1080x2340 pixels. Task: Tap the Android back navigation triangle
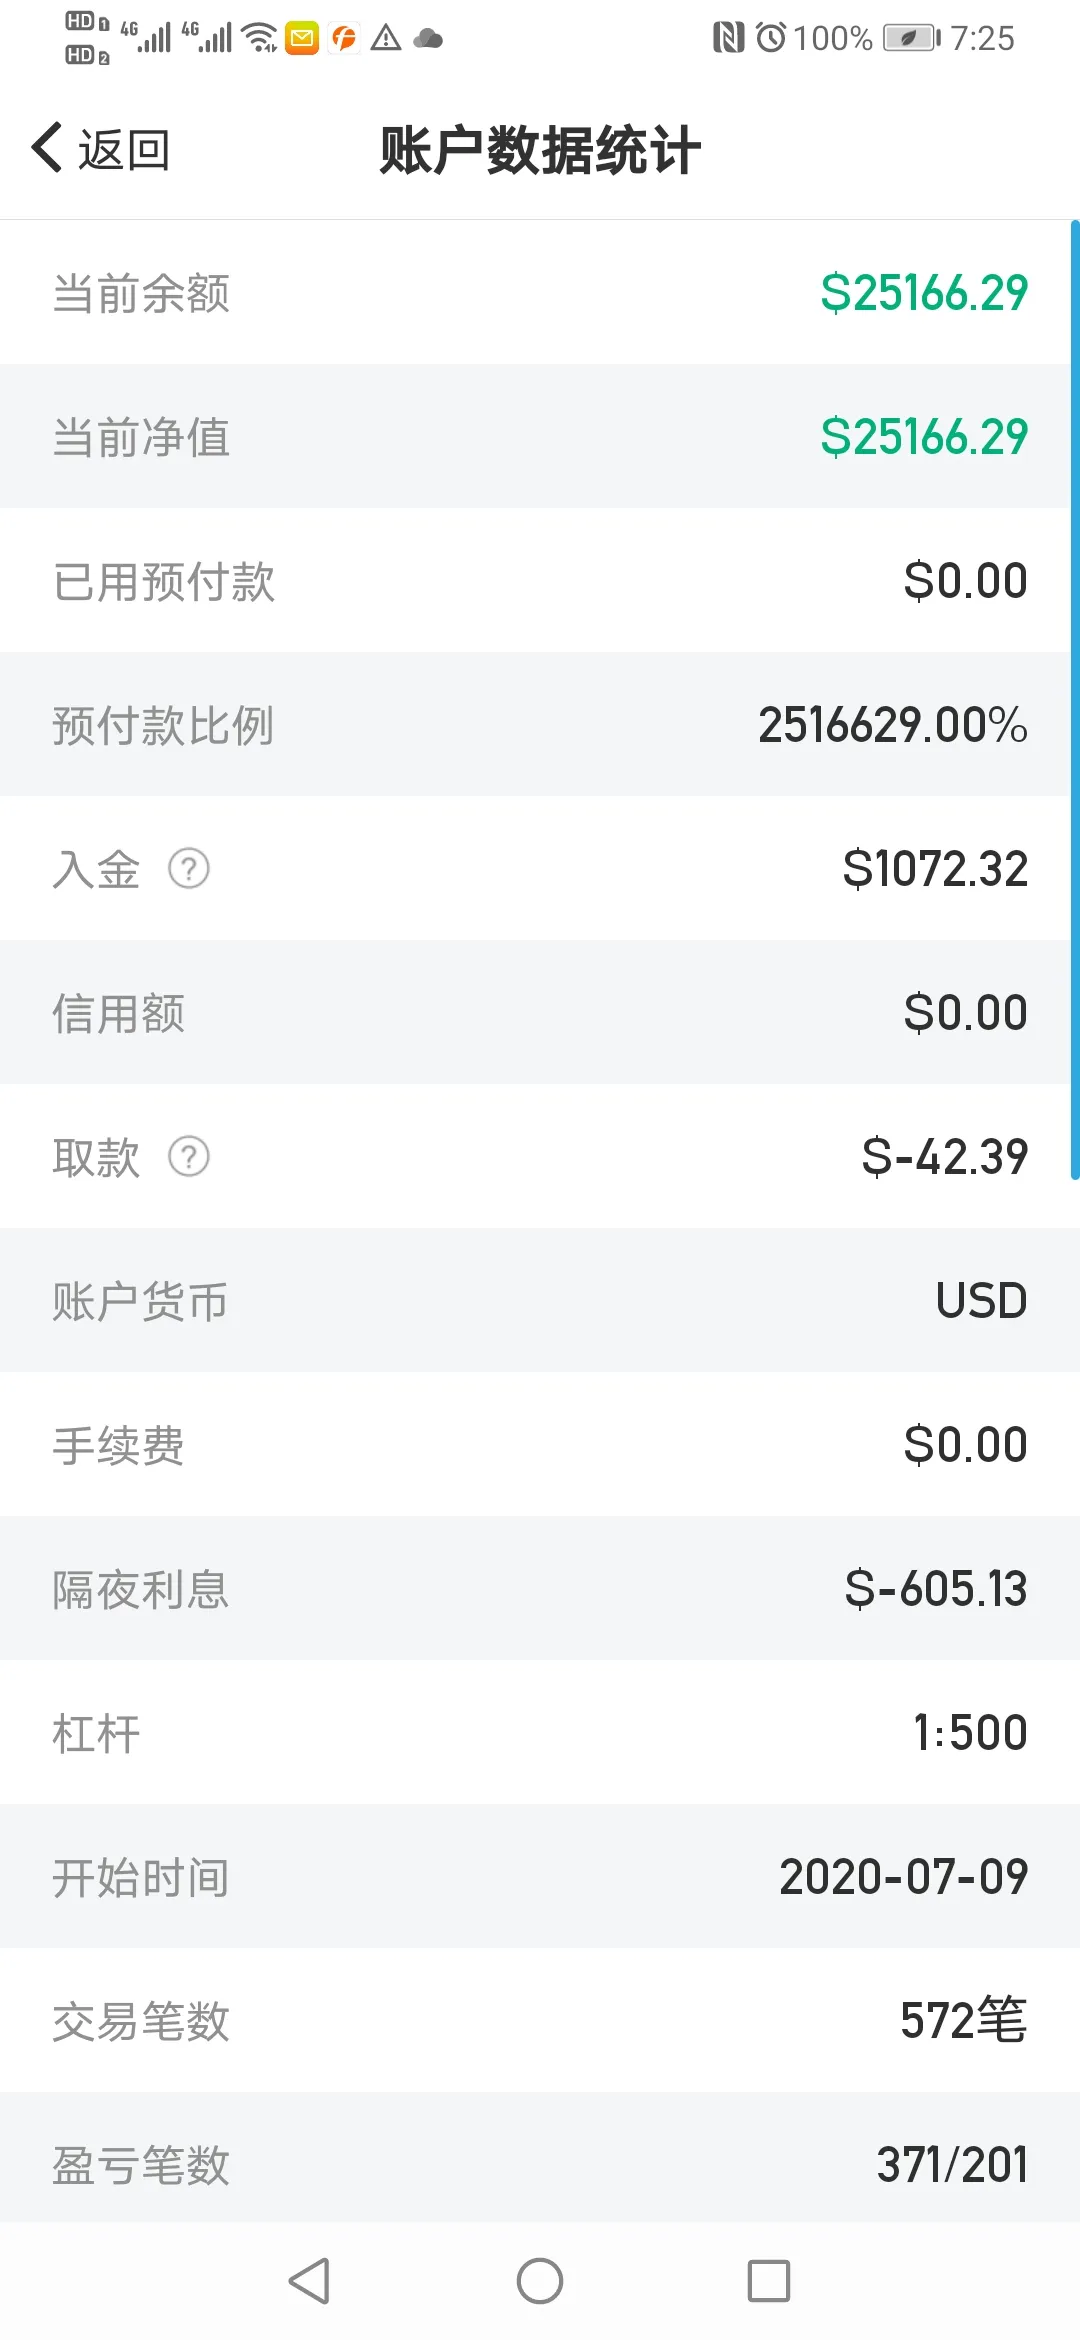click(x=309, y=2281)
